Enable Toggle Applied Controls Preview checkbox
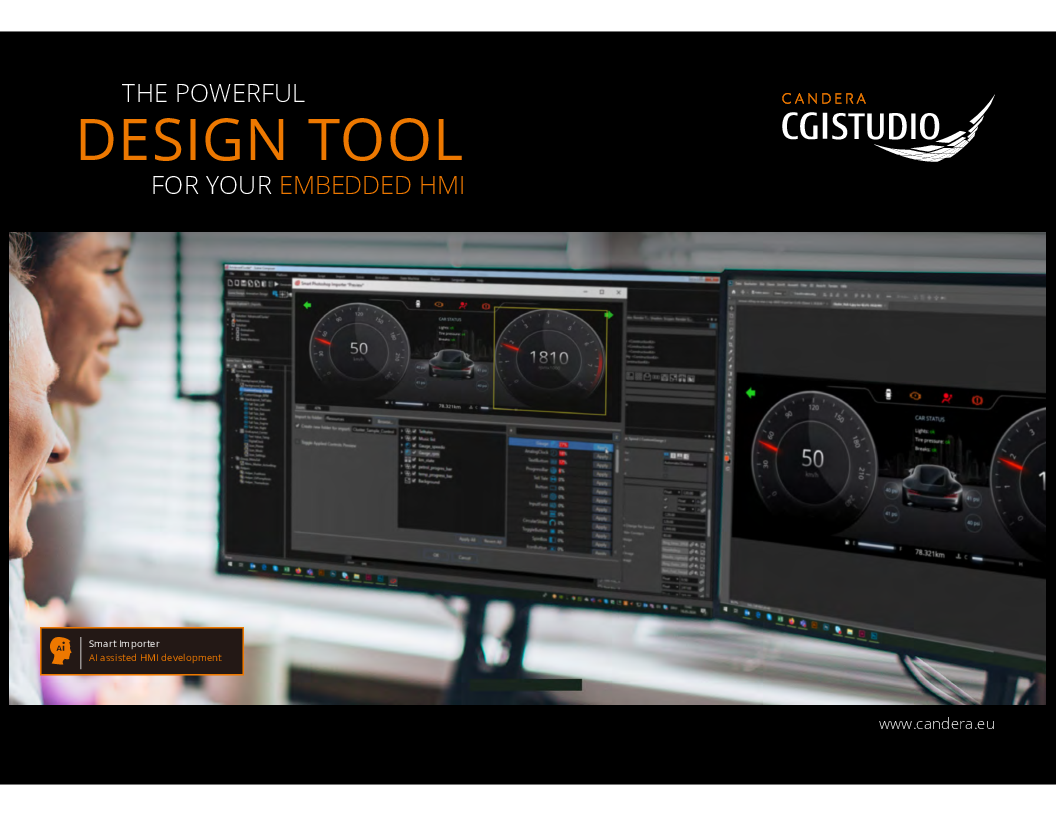 (300, 442)
